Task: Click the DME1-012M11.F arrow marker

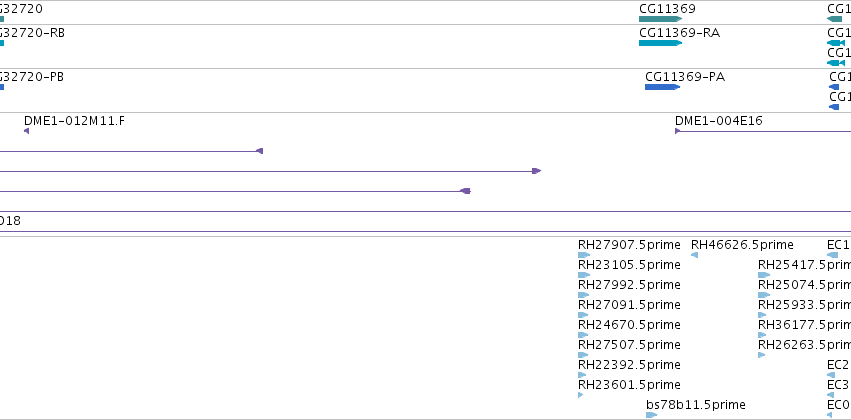Action: (27, 131)
